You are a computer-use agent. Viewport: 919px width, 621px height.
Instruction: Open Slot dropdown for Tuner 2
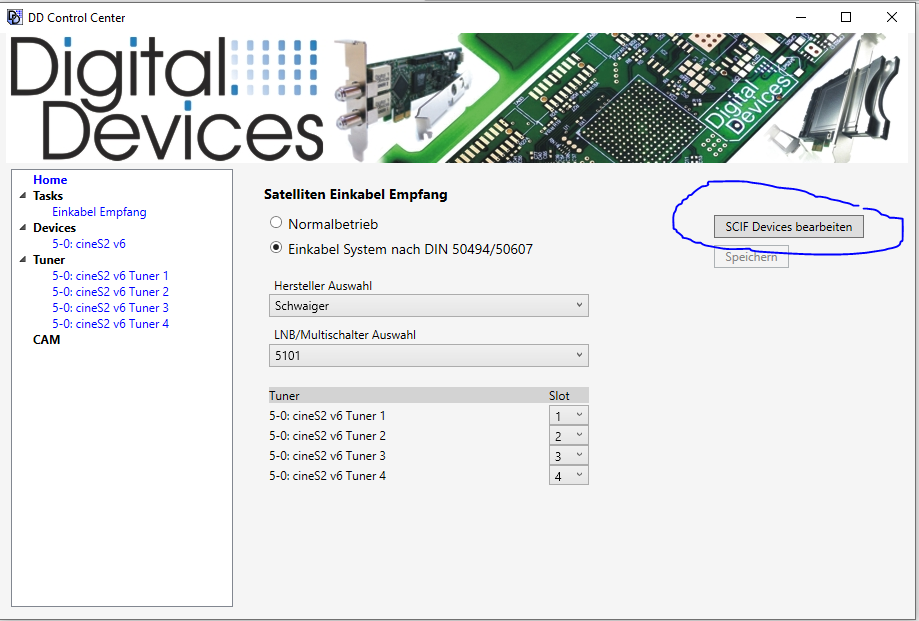(569, 435)
